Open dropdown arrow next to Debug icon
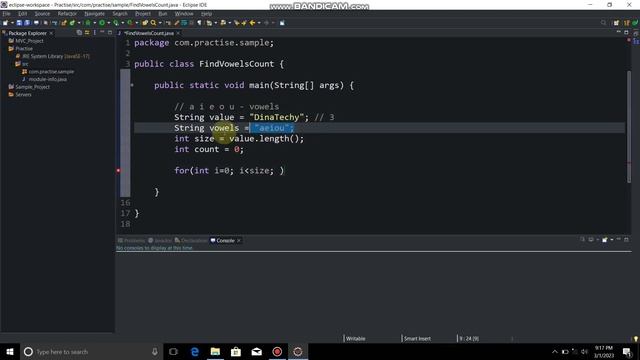The width and height of the screenshot is (640, 360). coord(94,23)
